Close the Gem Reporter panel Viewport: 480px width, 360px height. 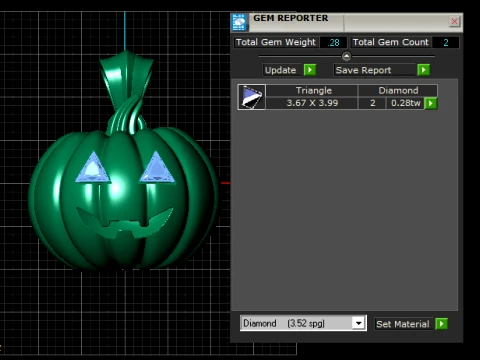coord(454,22)
